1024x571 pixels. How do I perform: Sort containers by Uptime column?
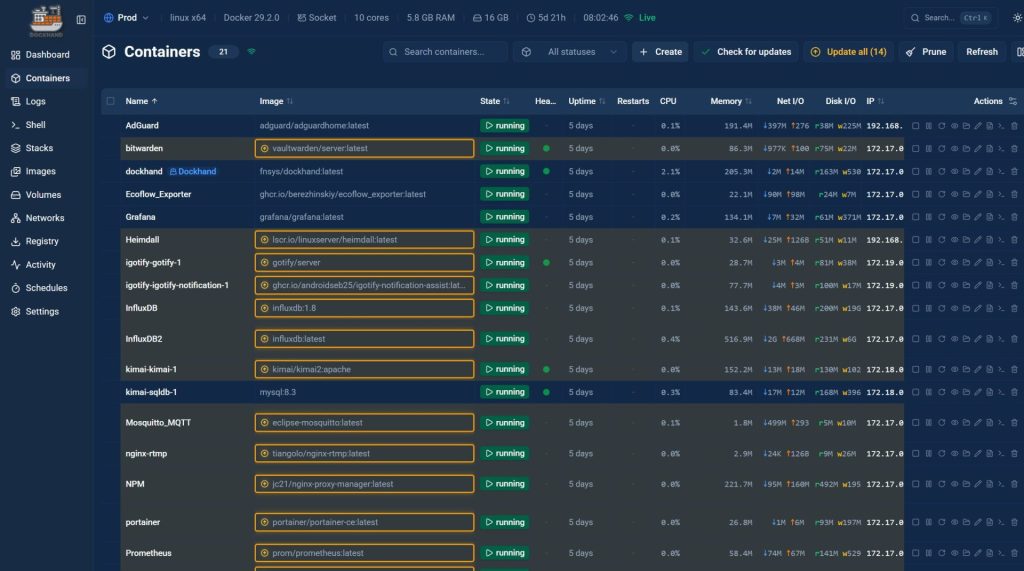point(586,101)
